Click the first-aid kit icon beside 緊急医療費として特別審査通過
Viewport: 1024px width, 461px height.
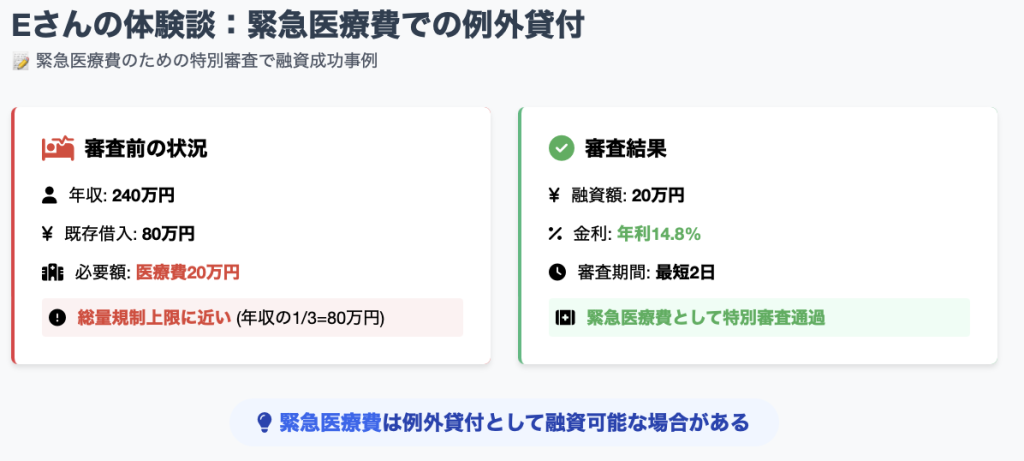click(565, 318)
